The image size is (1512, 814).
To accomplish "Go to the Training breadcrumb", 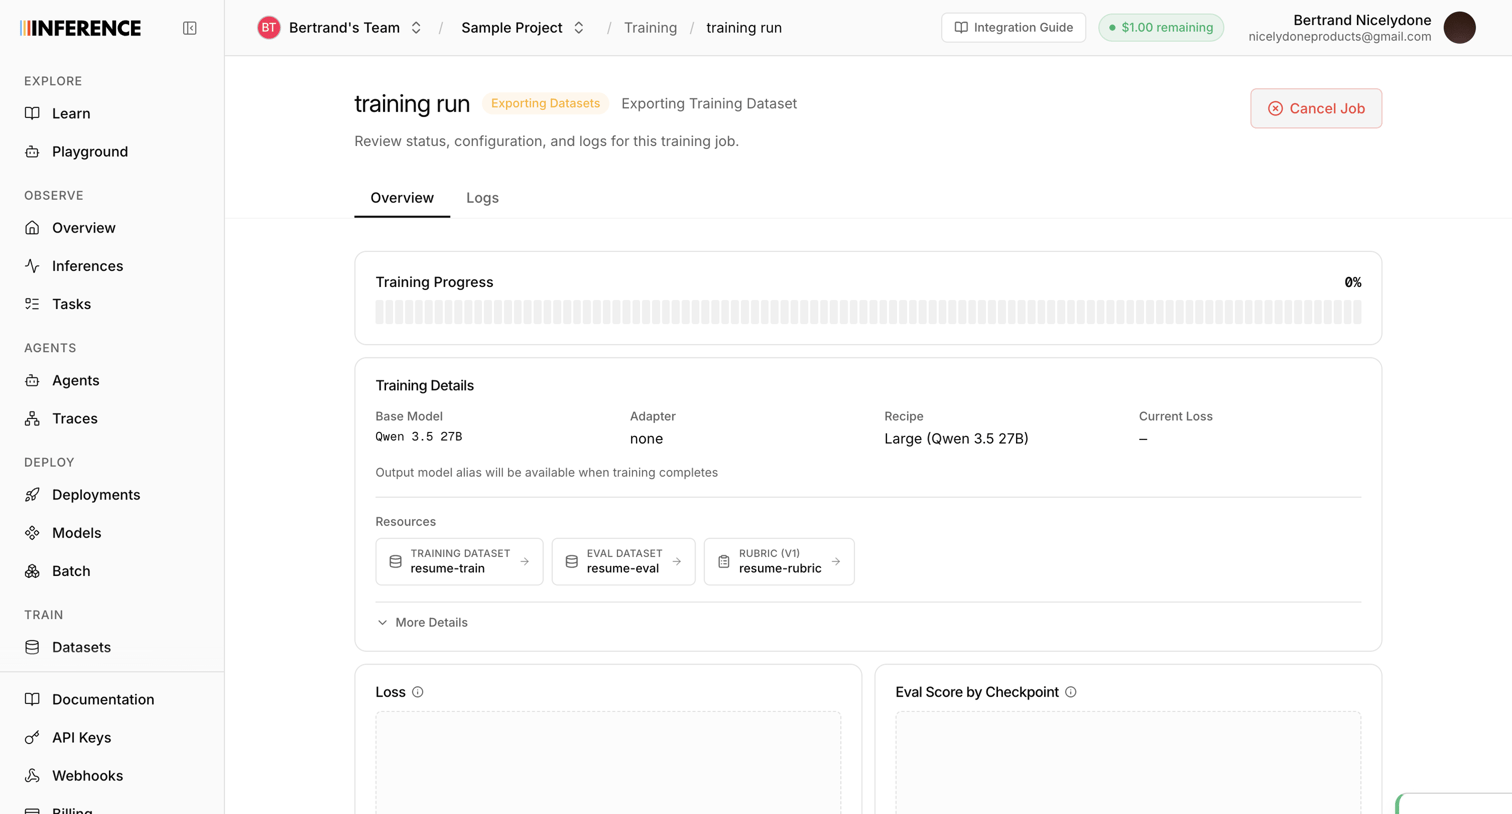I will (650, 28).
